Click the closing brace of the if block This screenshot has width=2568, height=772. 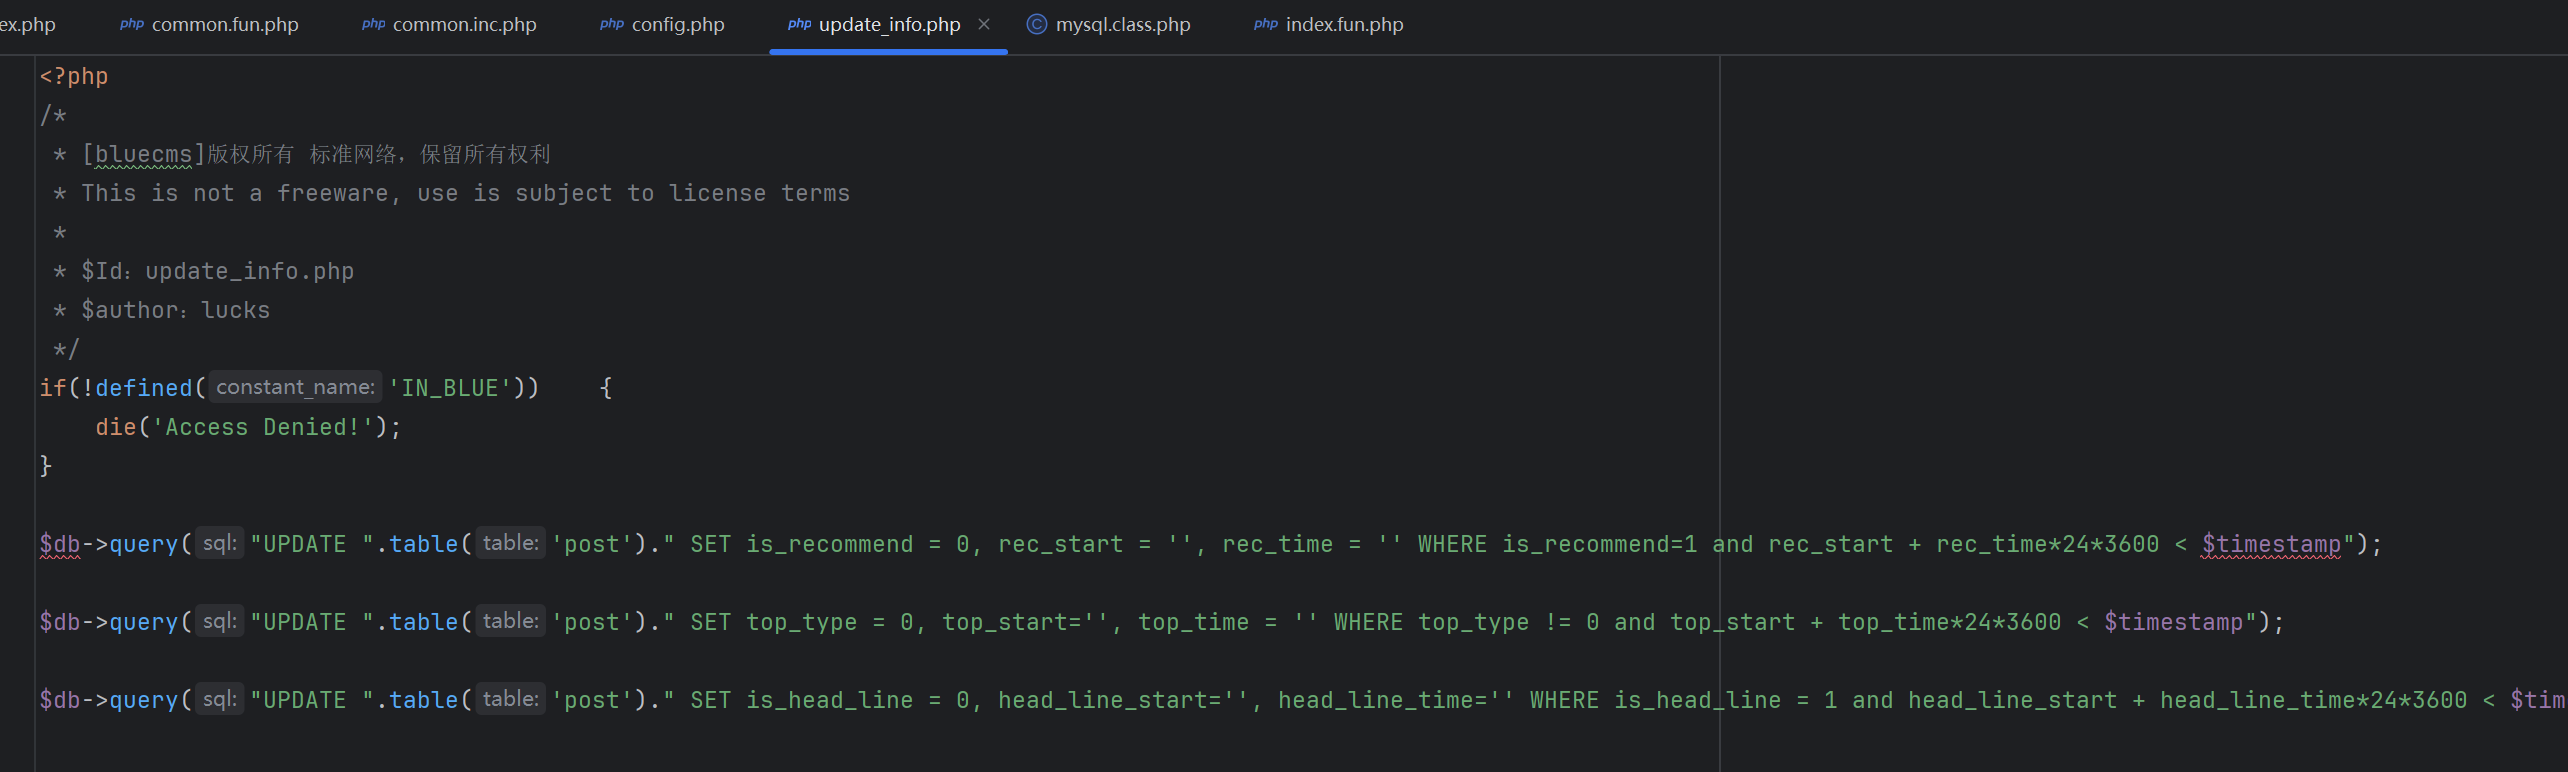[45, 466]
